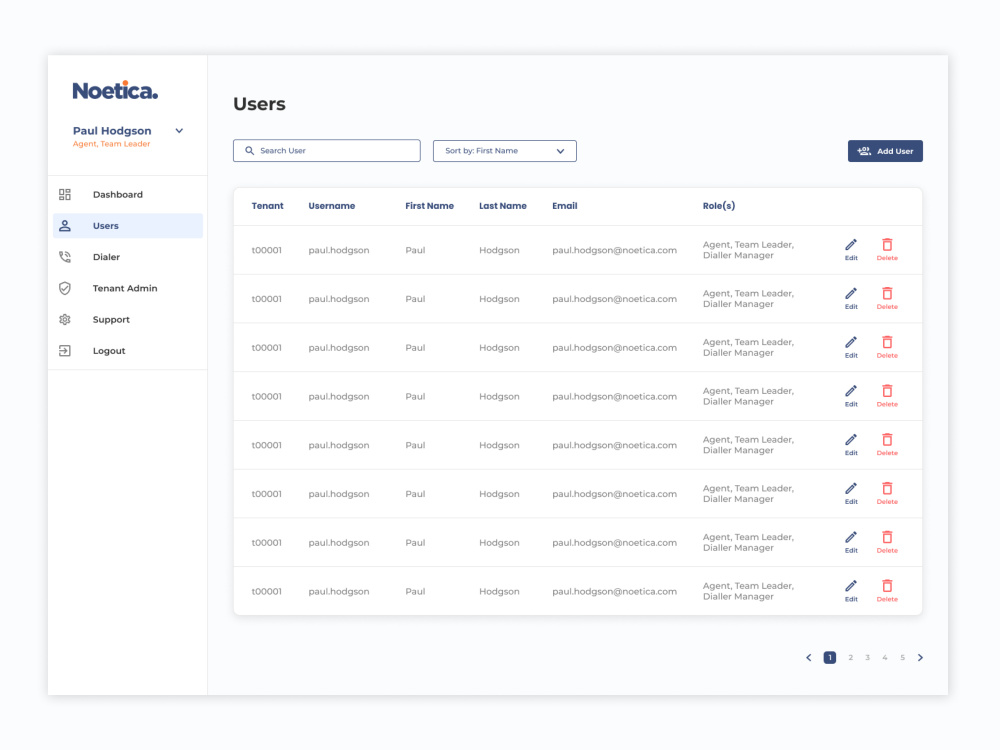
Task: Open Edit for the fourth table row
Action: (x=851, y=395)
